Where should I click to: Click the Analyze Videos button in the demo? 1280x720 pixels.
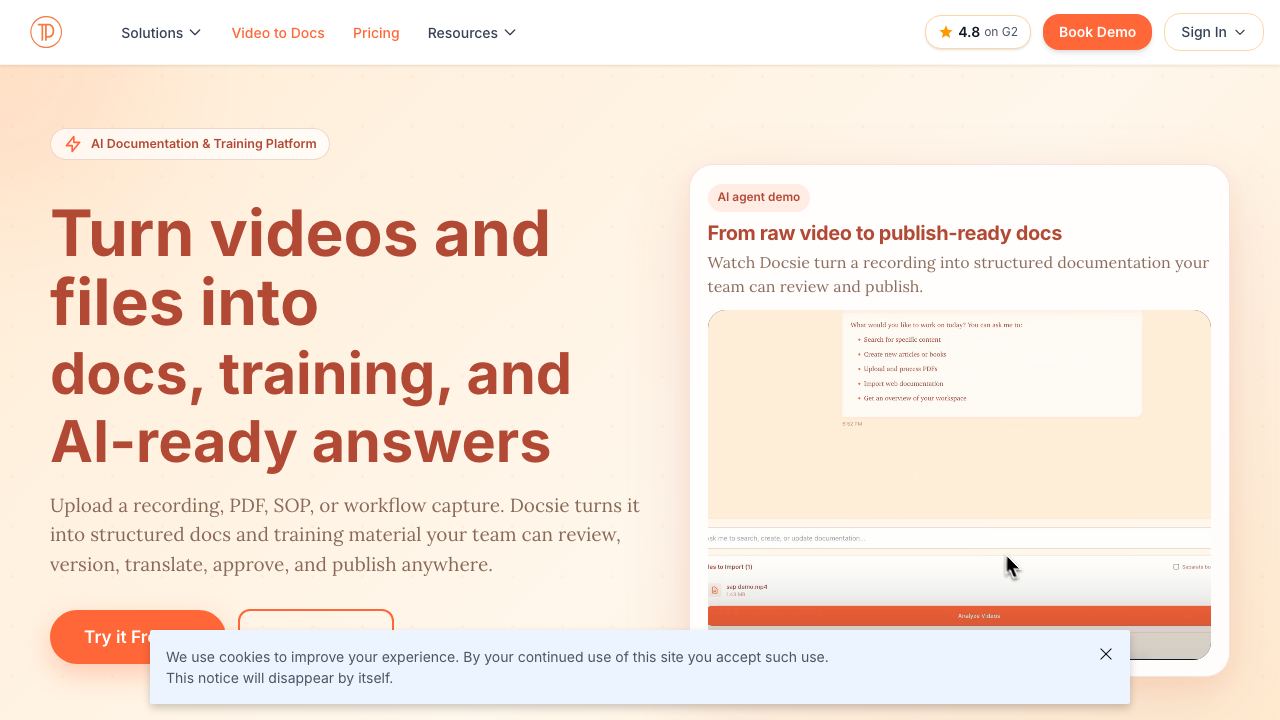[x=959, y=616]
